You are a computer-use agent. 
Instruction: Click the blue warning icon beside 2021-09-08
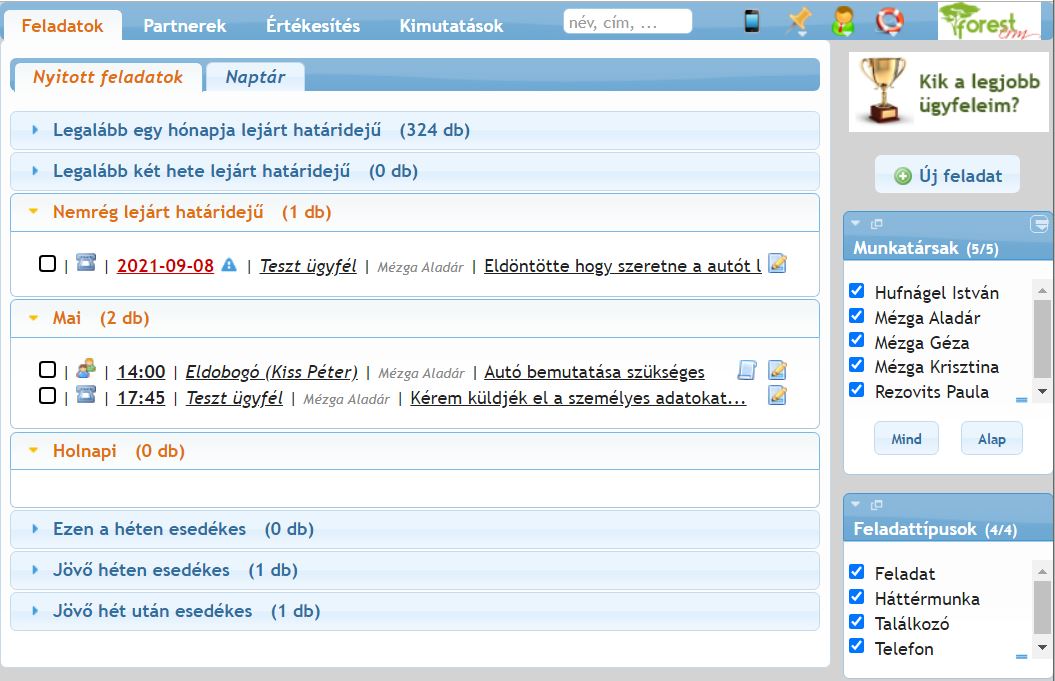(229, 265)
